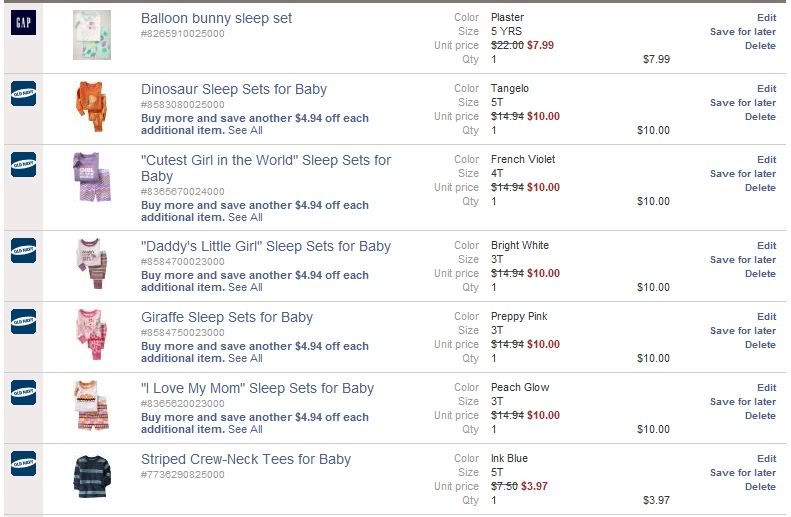The height and width of the screenshot is (517, 791).
Task: Delete the "Cutest Girl in the World" item
Action: point(760,188)
